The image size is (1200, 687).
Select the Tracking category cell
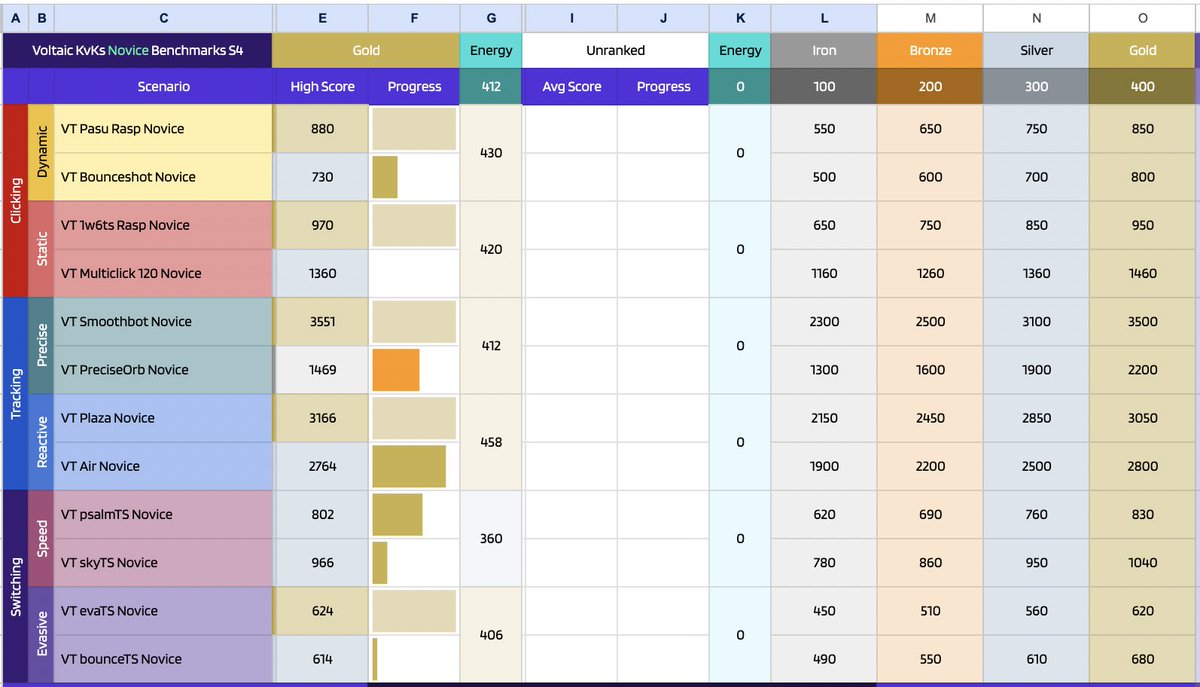point(15,394)
